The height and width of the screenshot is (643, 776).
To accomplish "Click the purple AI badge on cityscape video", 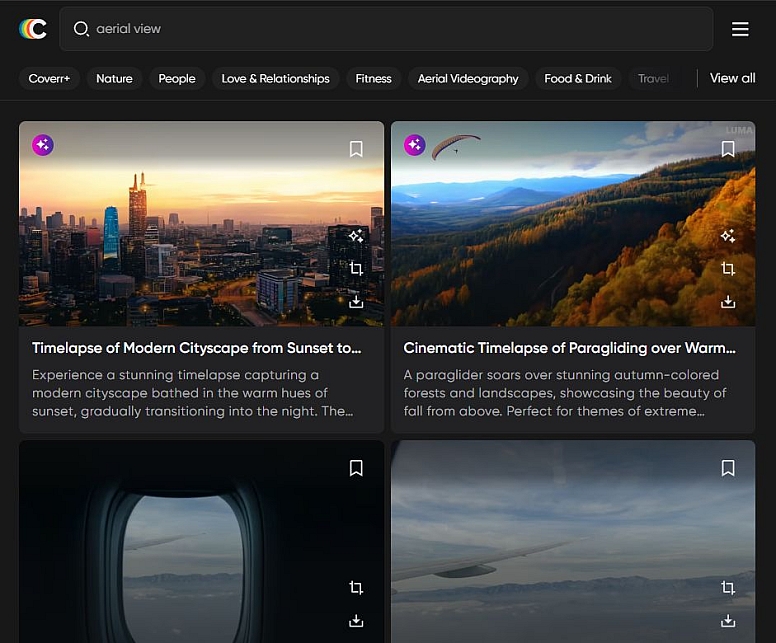I will click(x=43, y=145).
